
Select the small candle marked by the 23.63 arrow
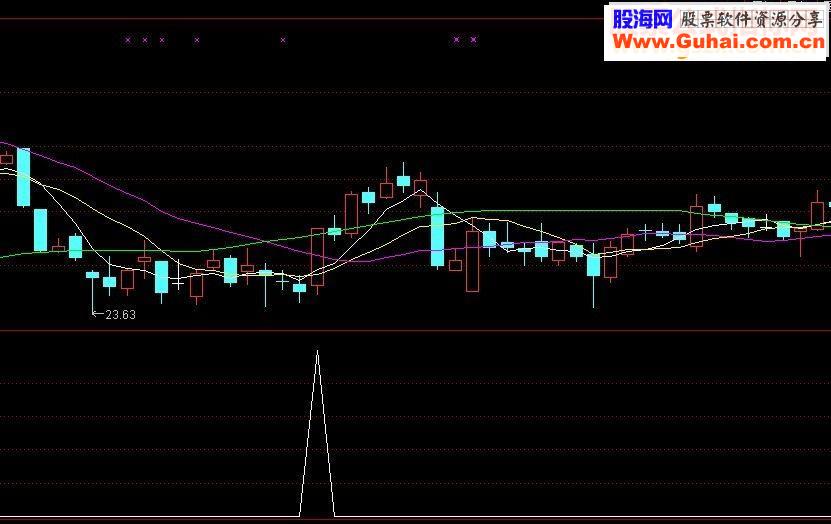point(93,274)
